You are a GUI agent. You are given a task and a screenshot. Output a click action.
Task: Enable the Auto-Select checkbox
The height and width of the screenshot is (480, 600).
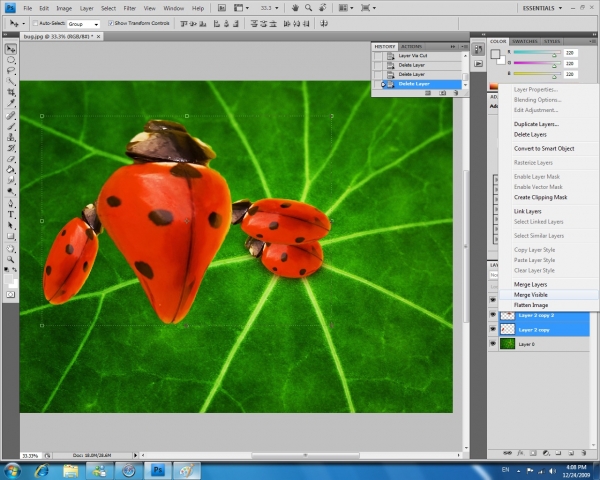(x=35, y=23)
